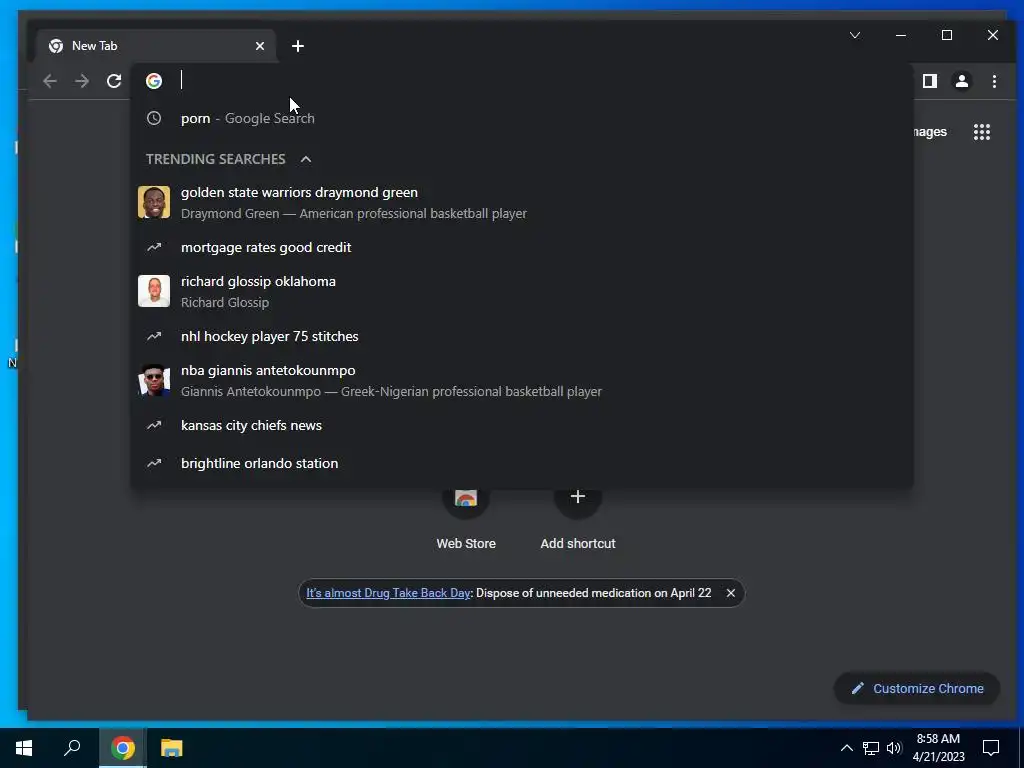Click the Forward navigation arrow

(82, 81)
